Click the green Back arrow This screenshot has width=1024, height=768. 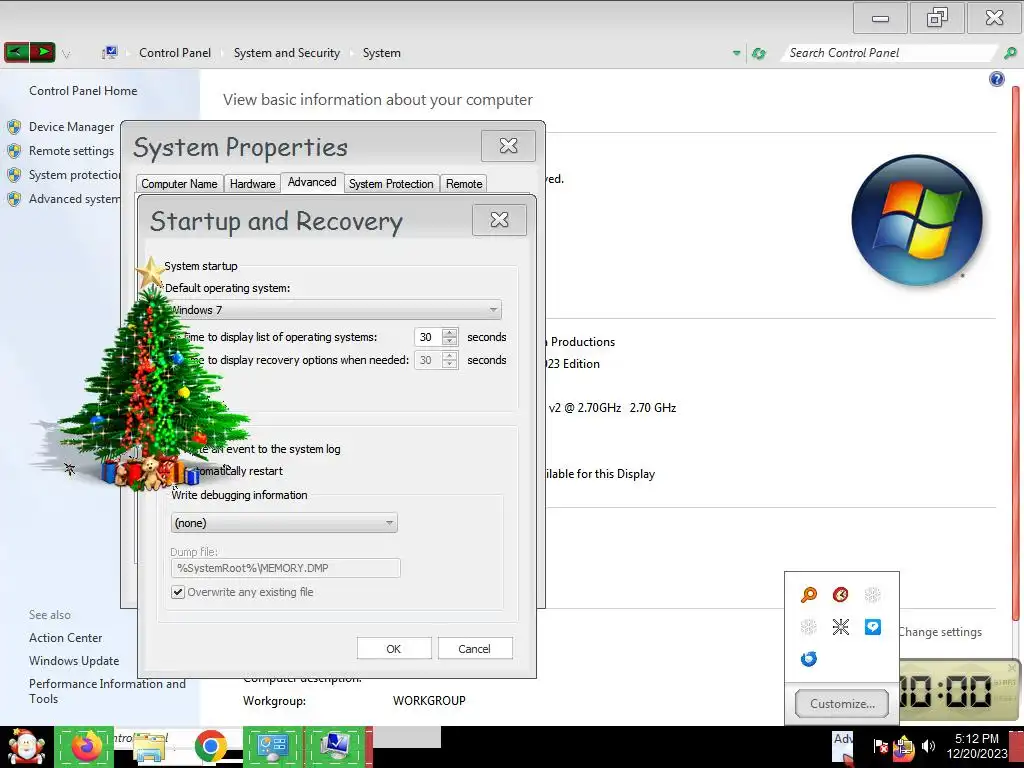(16, 52)
